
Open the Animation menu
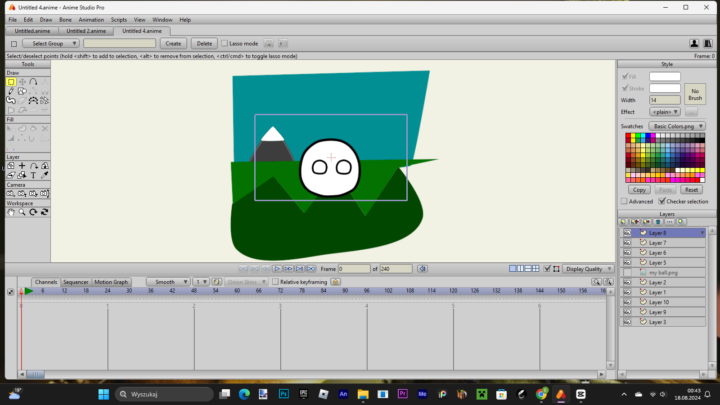coord(91,19)
